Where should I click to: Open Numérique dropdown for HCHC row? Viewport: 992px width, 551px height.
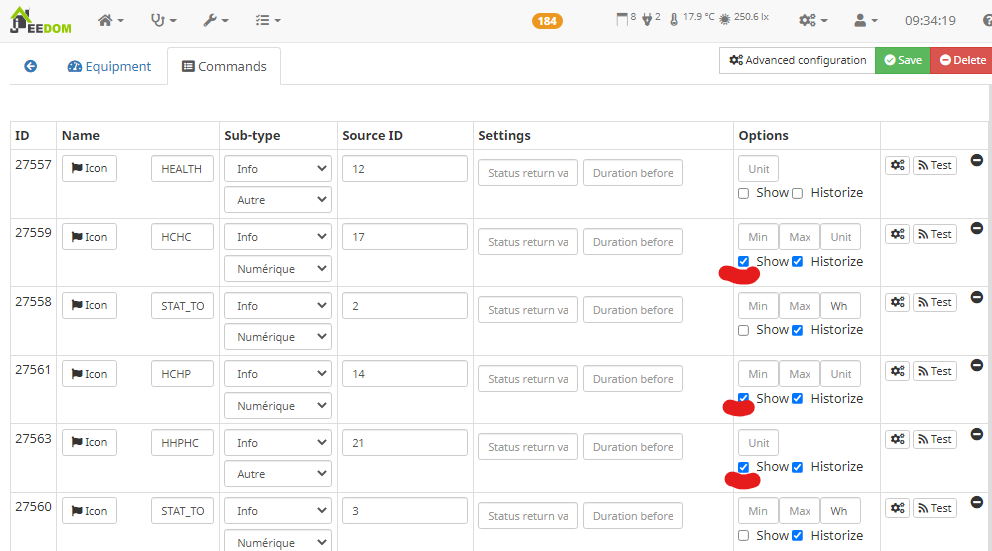tap(277, 269)
